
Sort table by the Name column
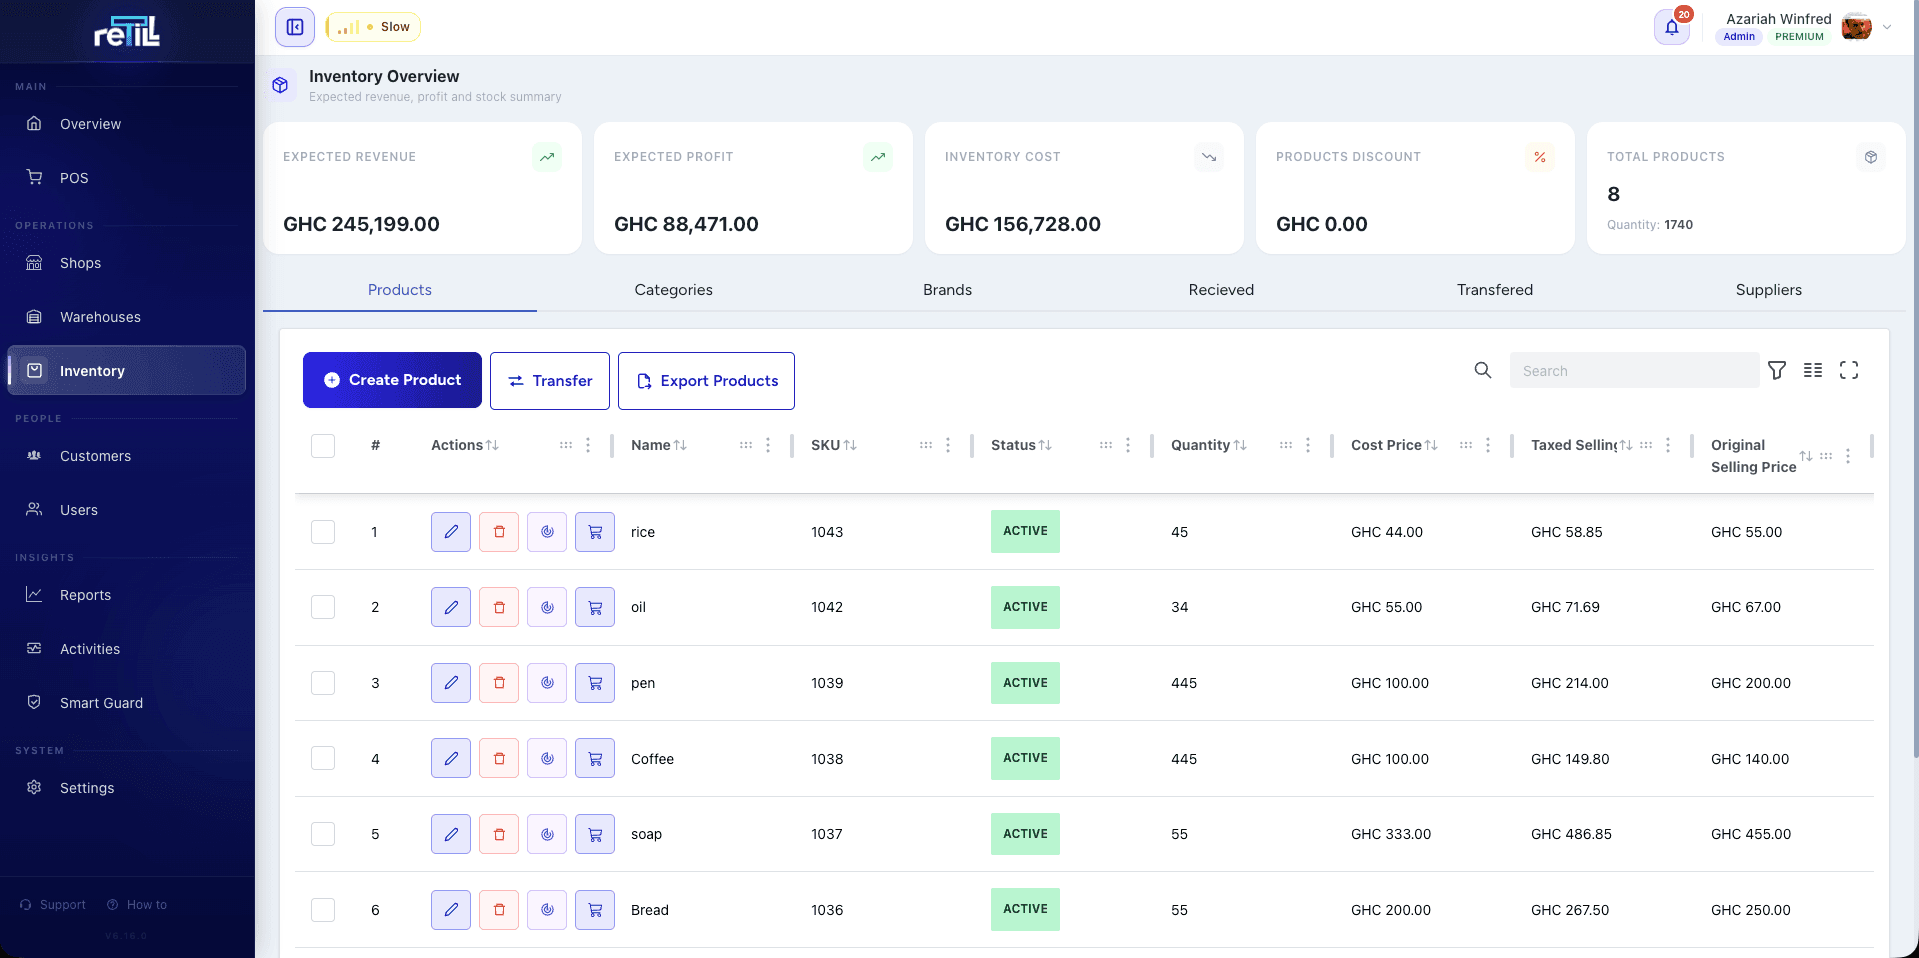click(x=680, y=445)
